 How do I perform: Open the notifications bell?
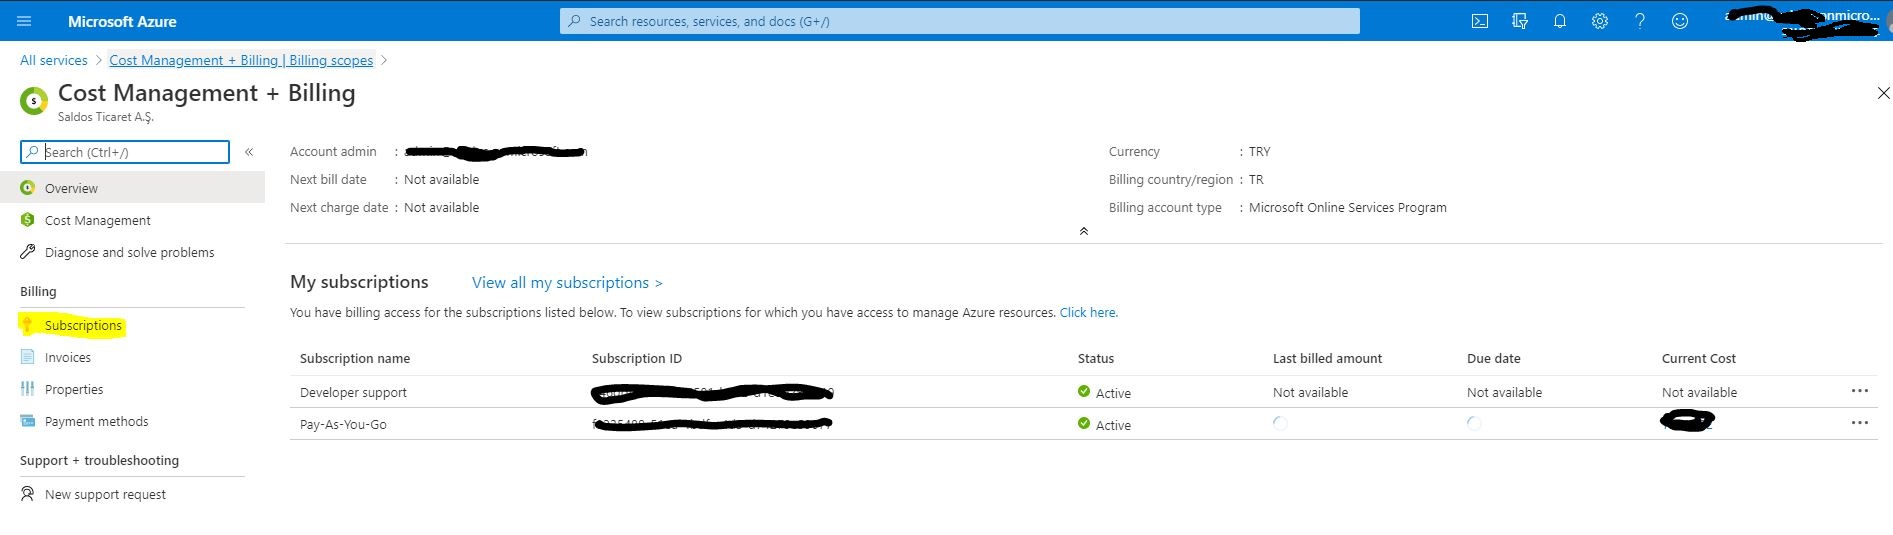1560,21
